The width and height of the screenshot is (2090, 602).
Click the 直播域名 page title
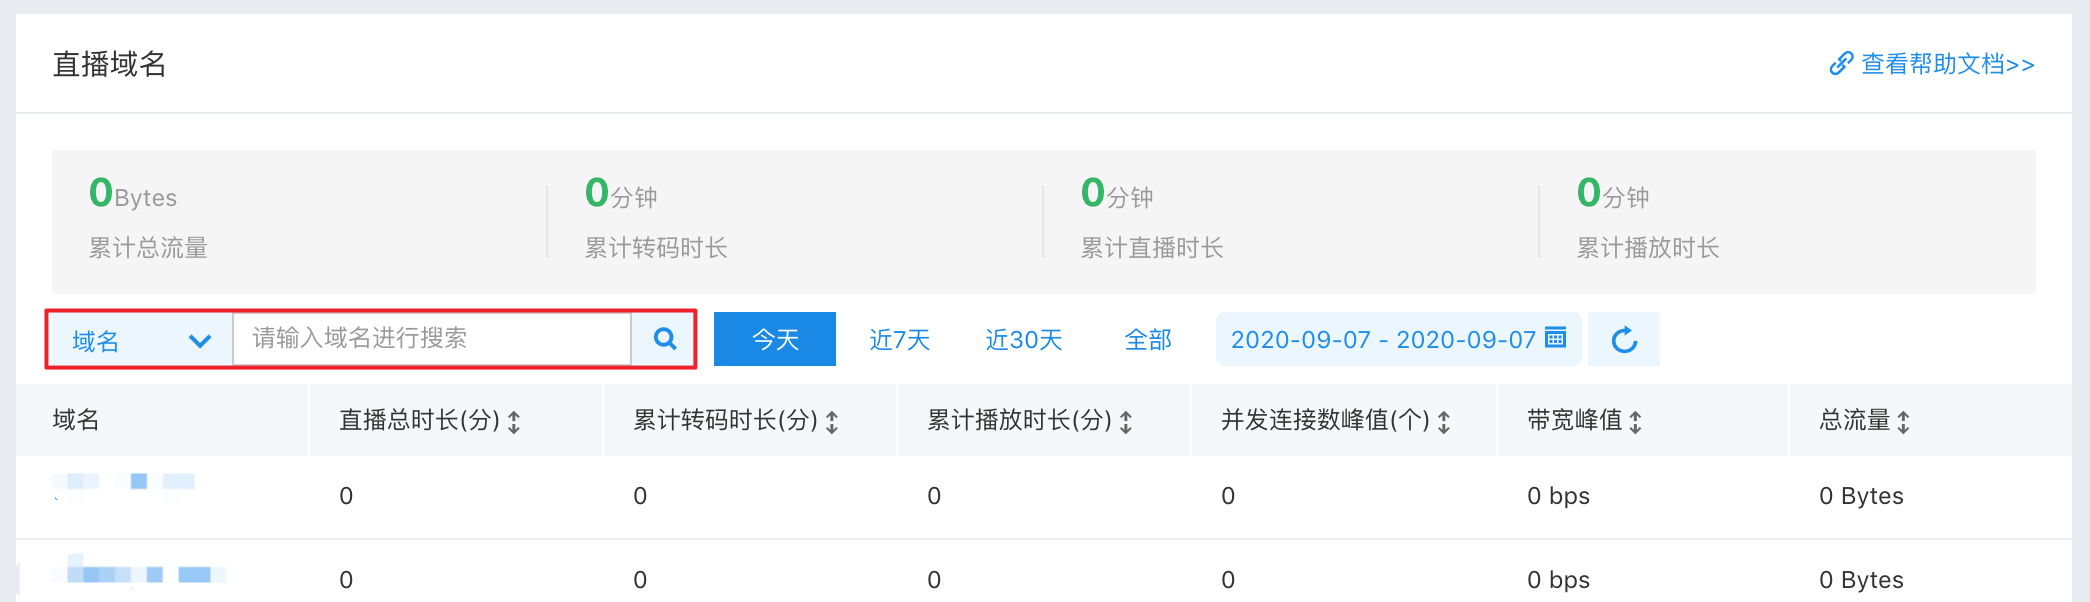(x=109, y=64)
